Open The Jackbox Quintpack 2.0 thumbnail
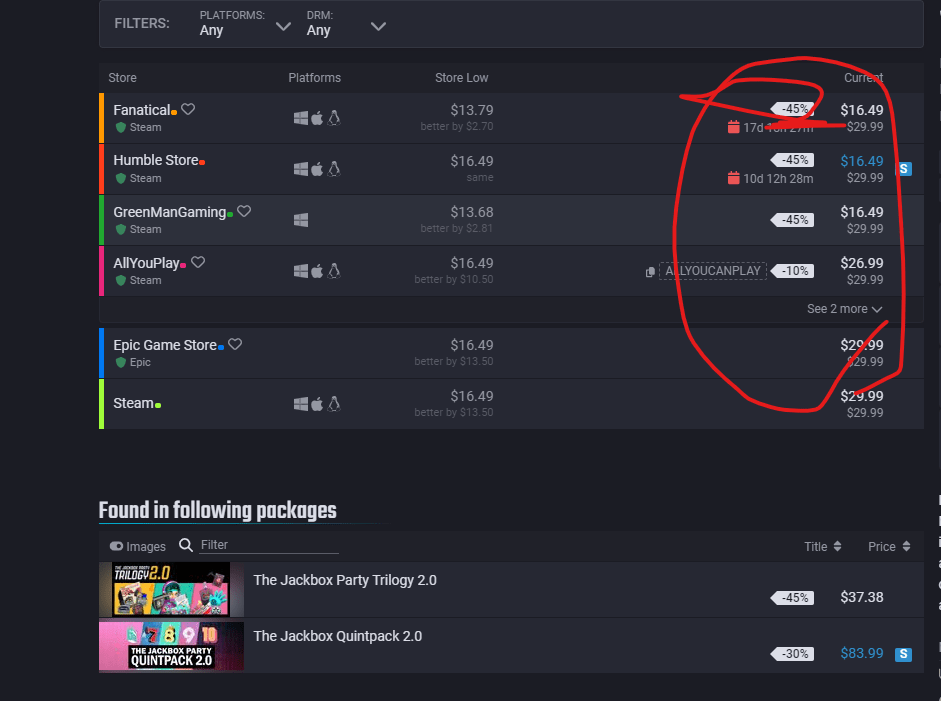 [x=171, y=646]
